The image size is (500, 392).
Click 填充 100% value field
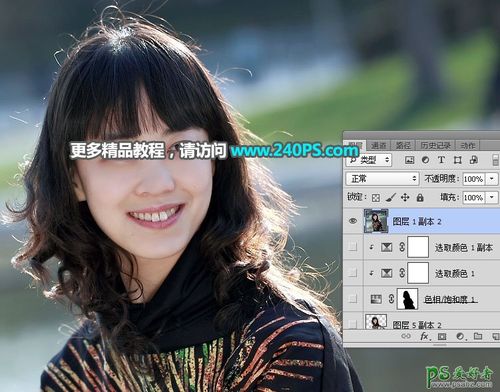pos(474,197)
